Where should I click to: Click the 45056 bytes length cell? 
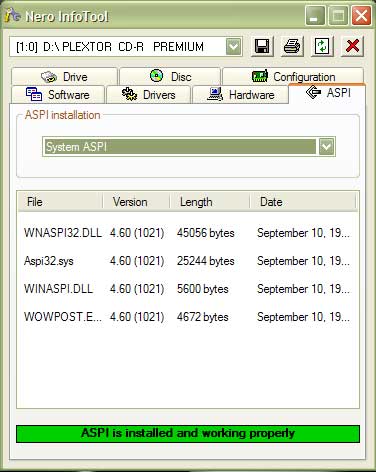[206, 233]
